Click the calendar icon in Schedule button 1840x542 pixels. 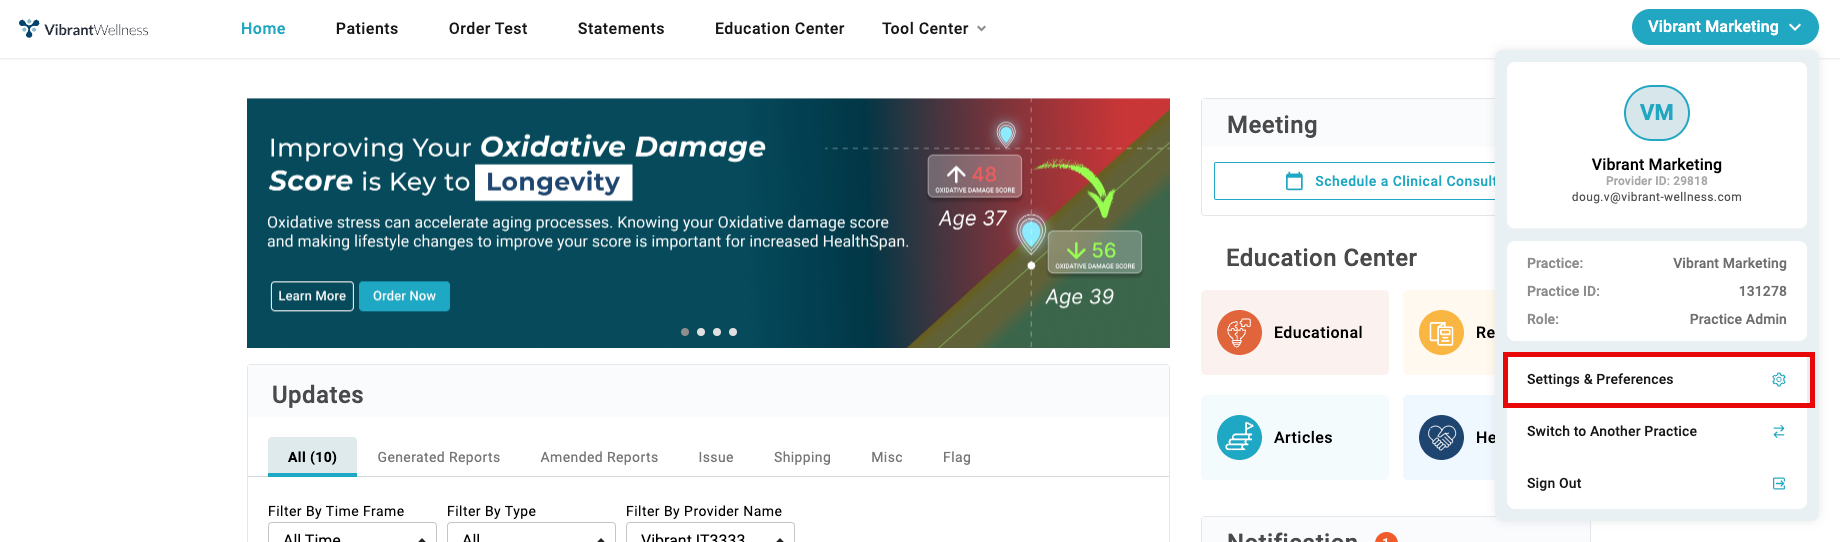[x=1294, y=181]
